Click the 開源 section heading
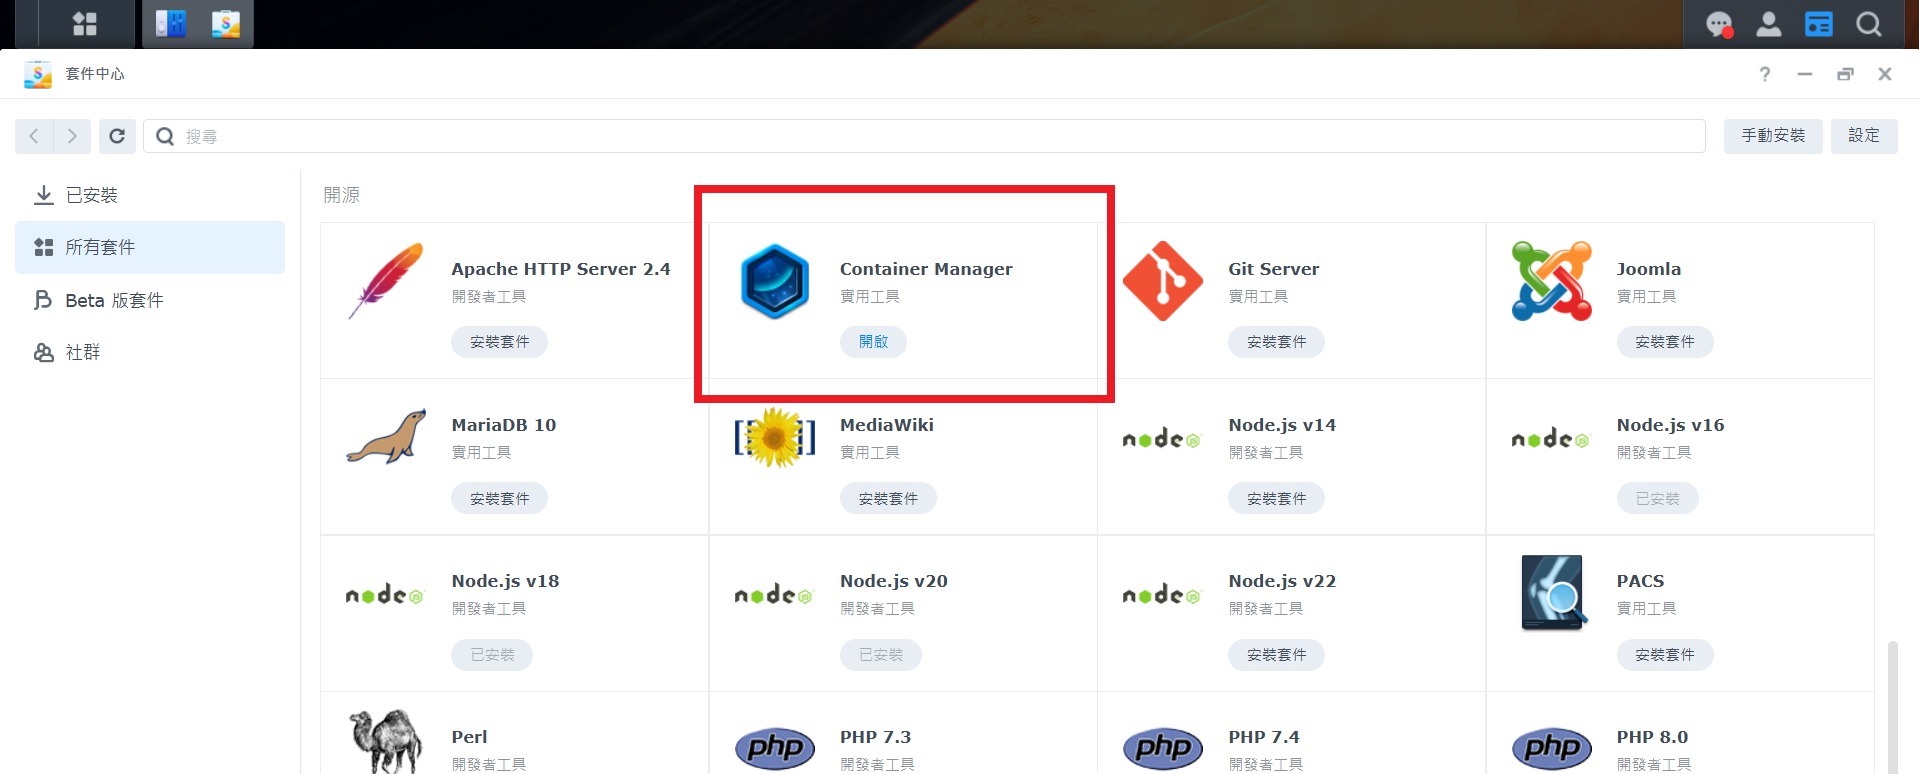 [342, 195]
